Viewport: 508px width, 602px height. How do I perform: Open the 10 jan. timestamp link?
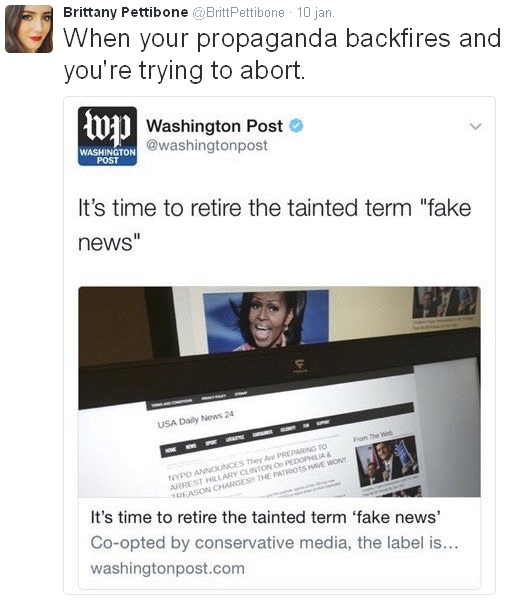coord(316,13)
